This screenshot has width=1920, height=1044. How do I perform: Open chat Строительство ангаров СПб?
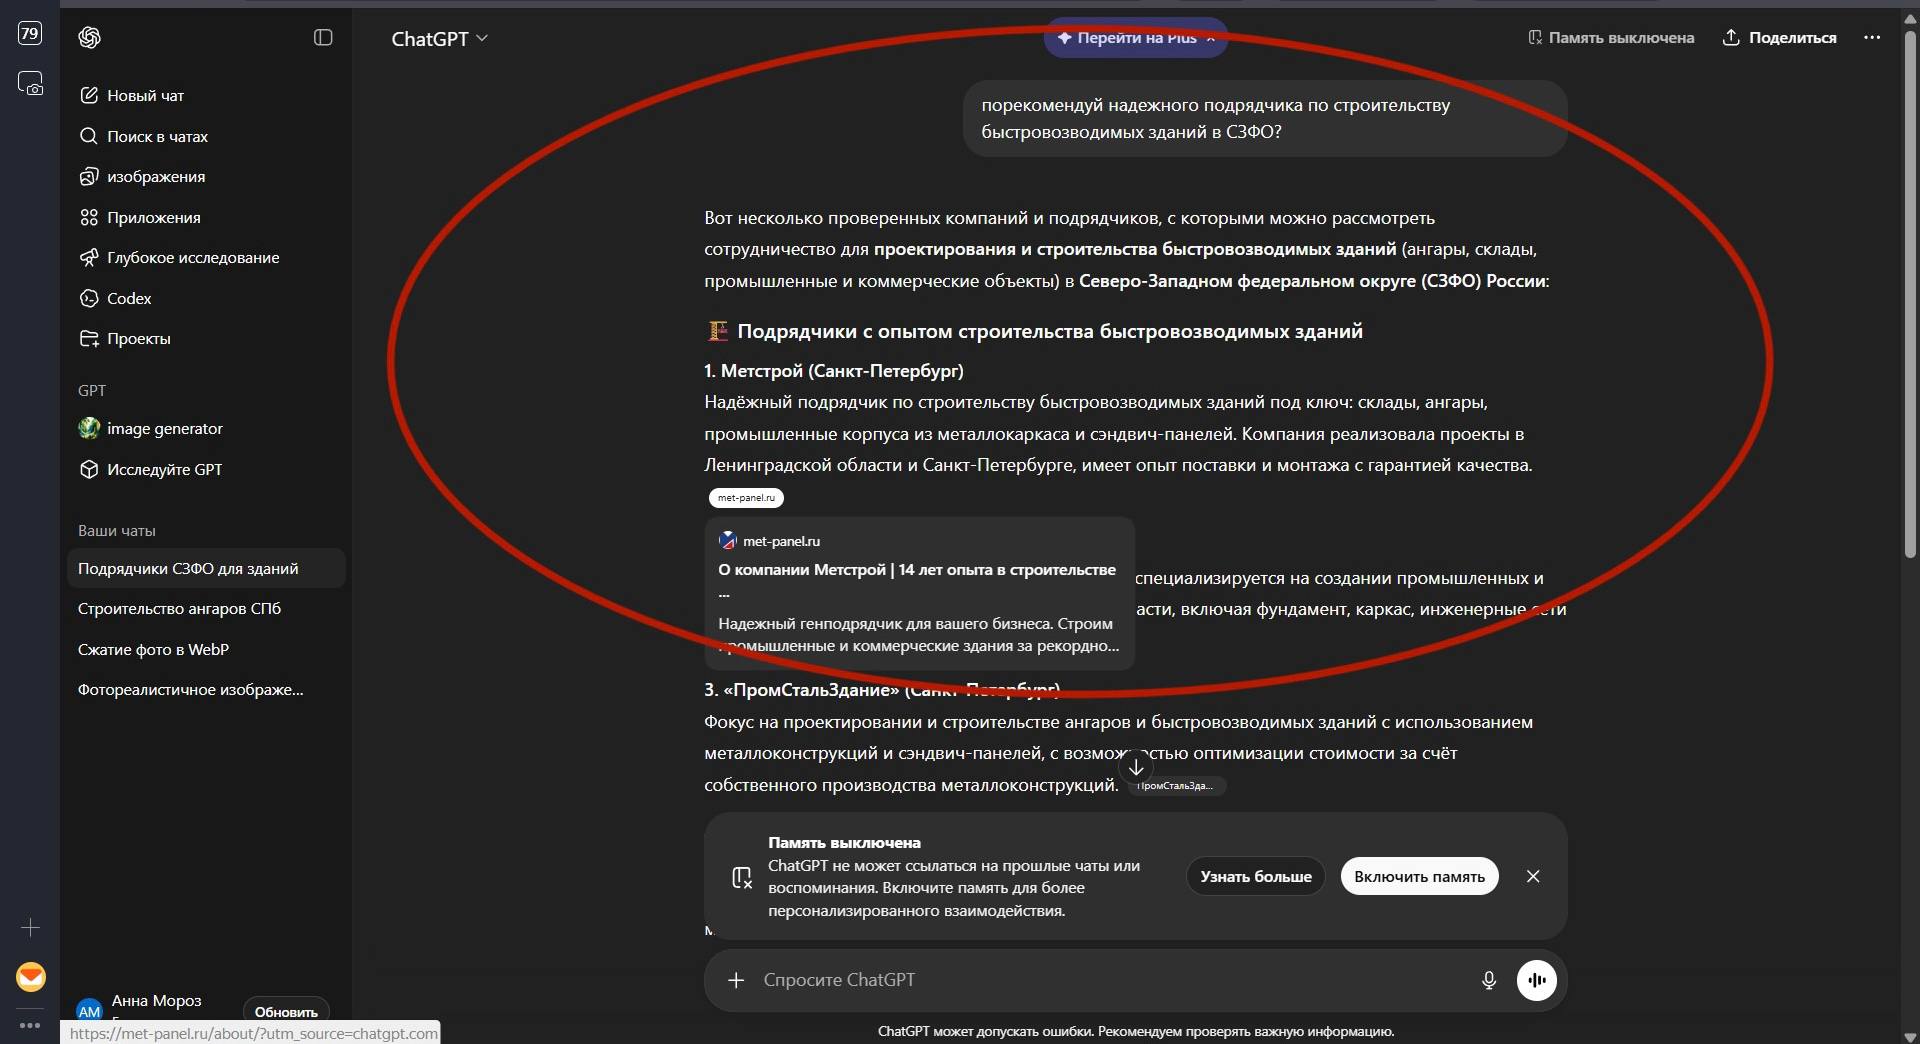(205, 608)
